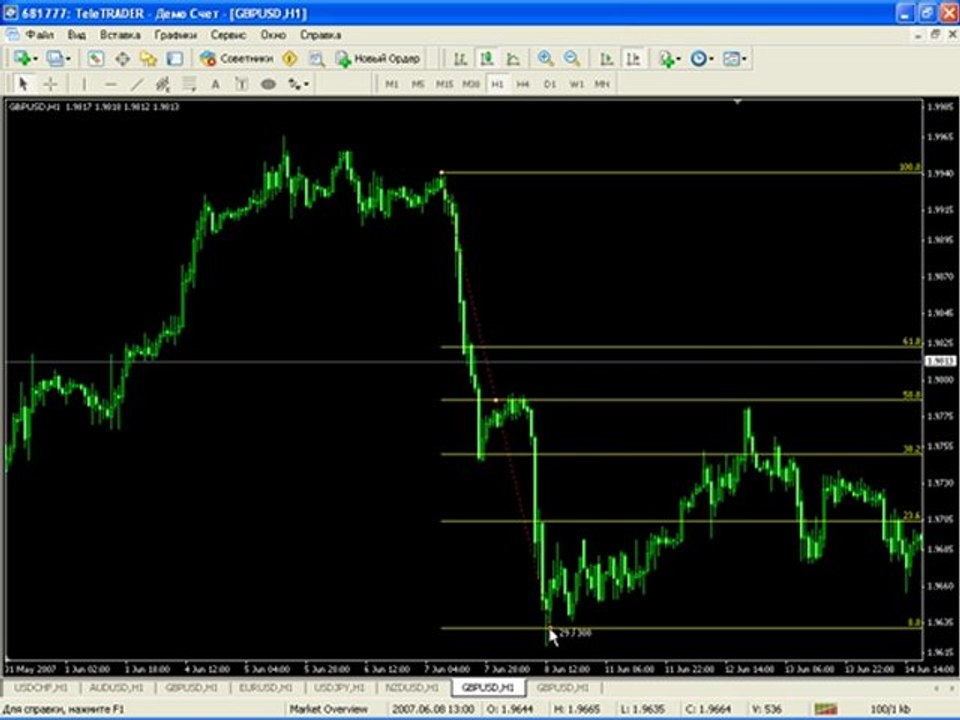Open the Графики menu
This screenshot has width=960, height=720.
pyautogui.click(x=176, y=35)
